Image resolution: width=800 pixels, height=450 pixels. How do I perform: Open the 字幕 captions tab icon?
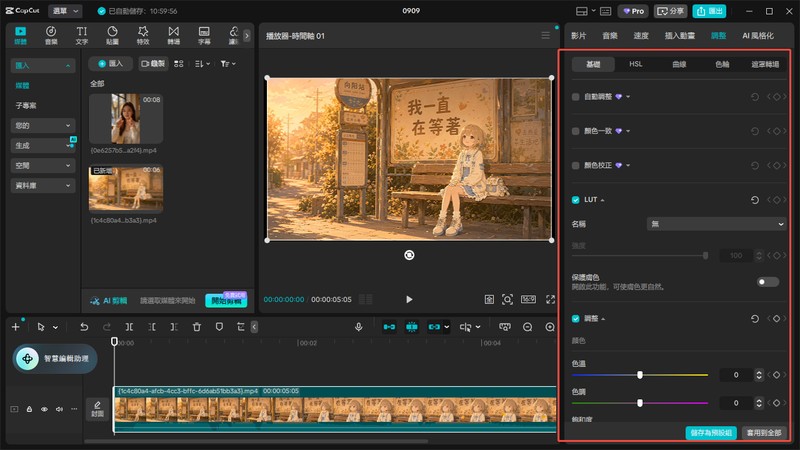[x=204, y=35]
